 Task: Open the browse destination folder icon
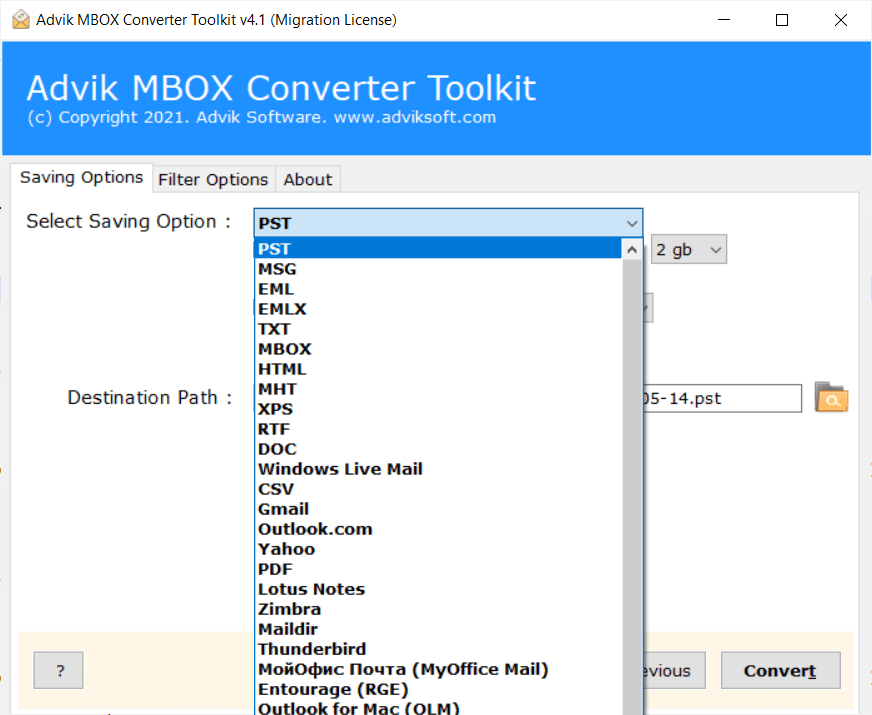pos(831,397)
